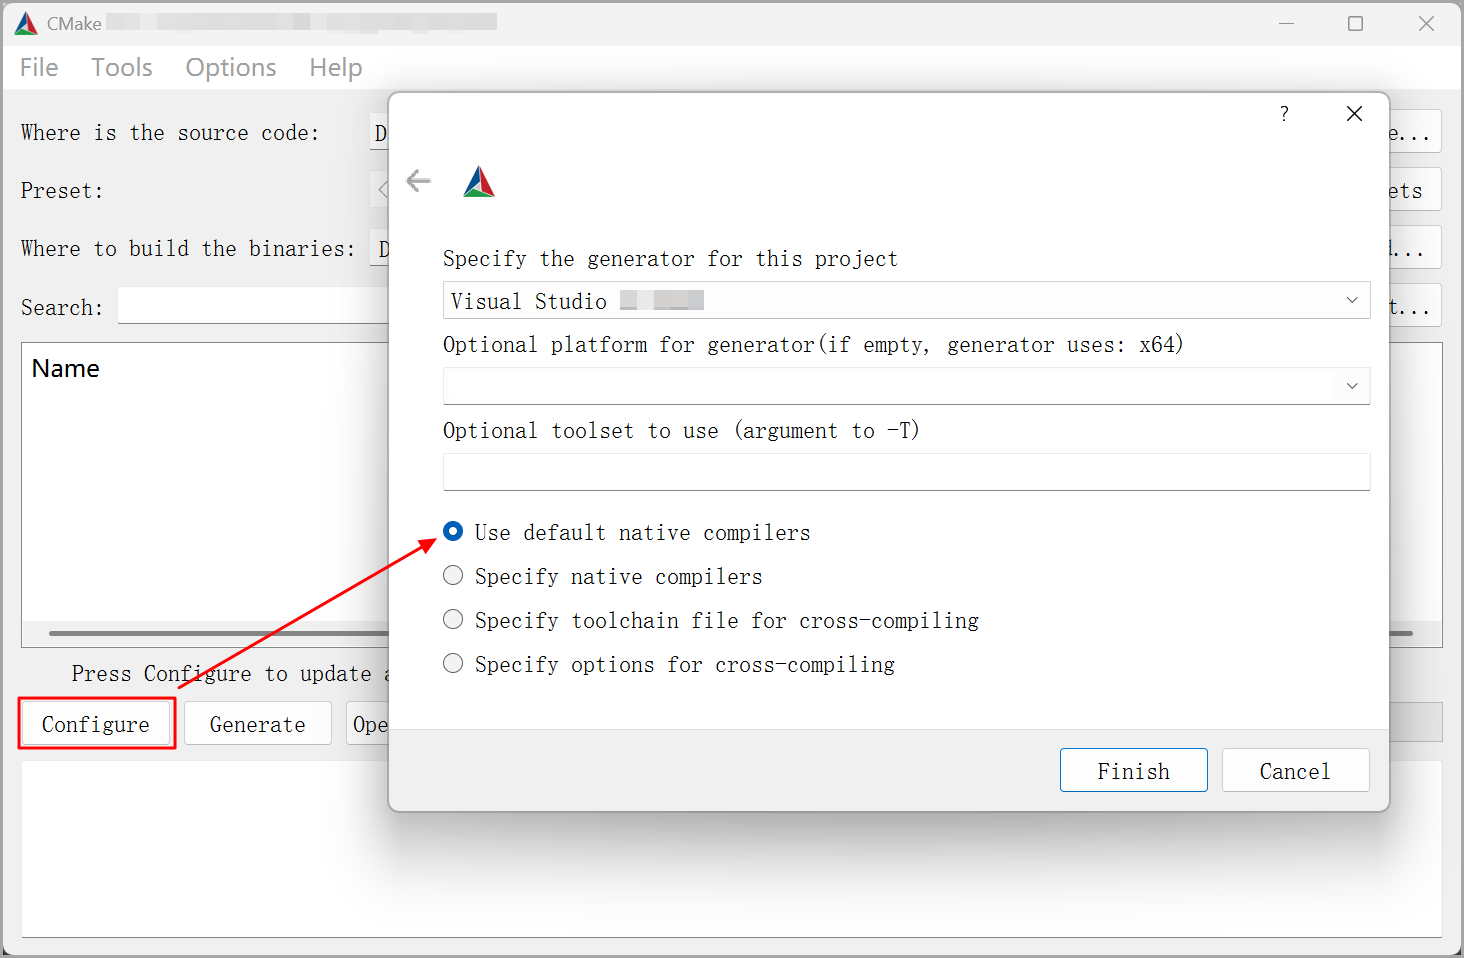The image size is (1464, 958).
Task: Click the Finish button
Action: (x=1134, y=771)
